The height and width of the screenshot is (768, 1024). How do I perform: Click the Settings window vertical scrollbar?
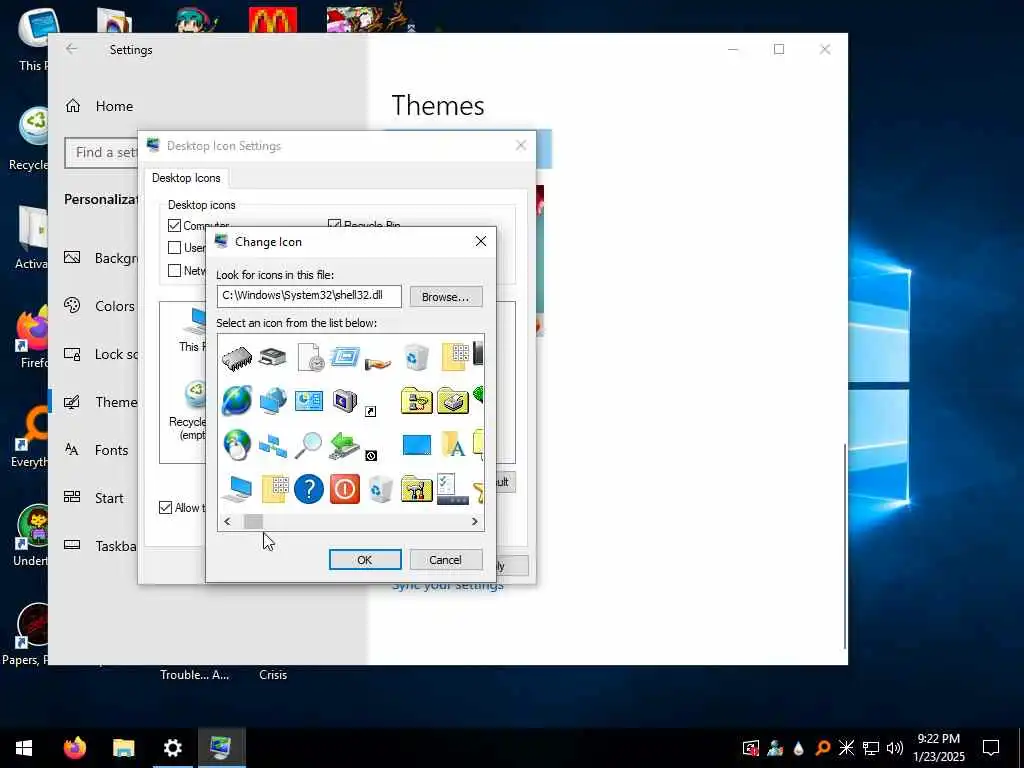pos(845,545)
